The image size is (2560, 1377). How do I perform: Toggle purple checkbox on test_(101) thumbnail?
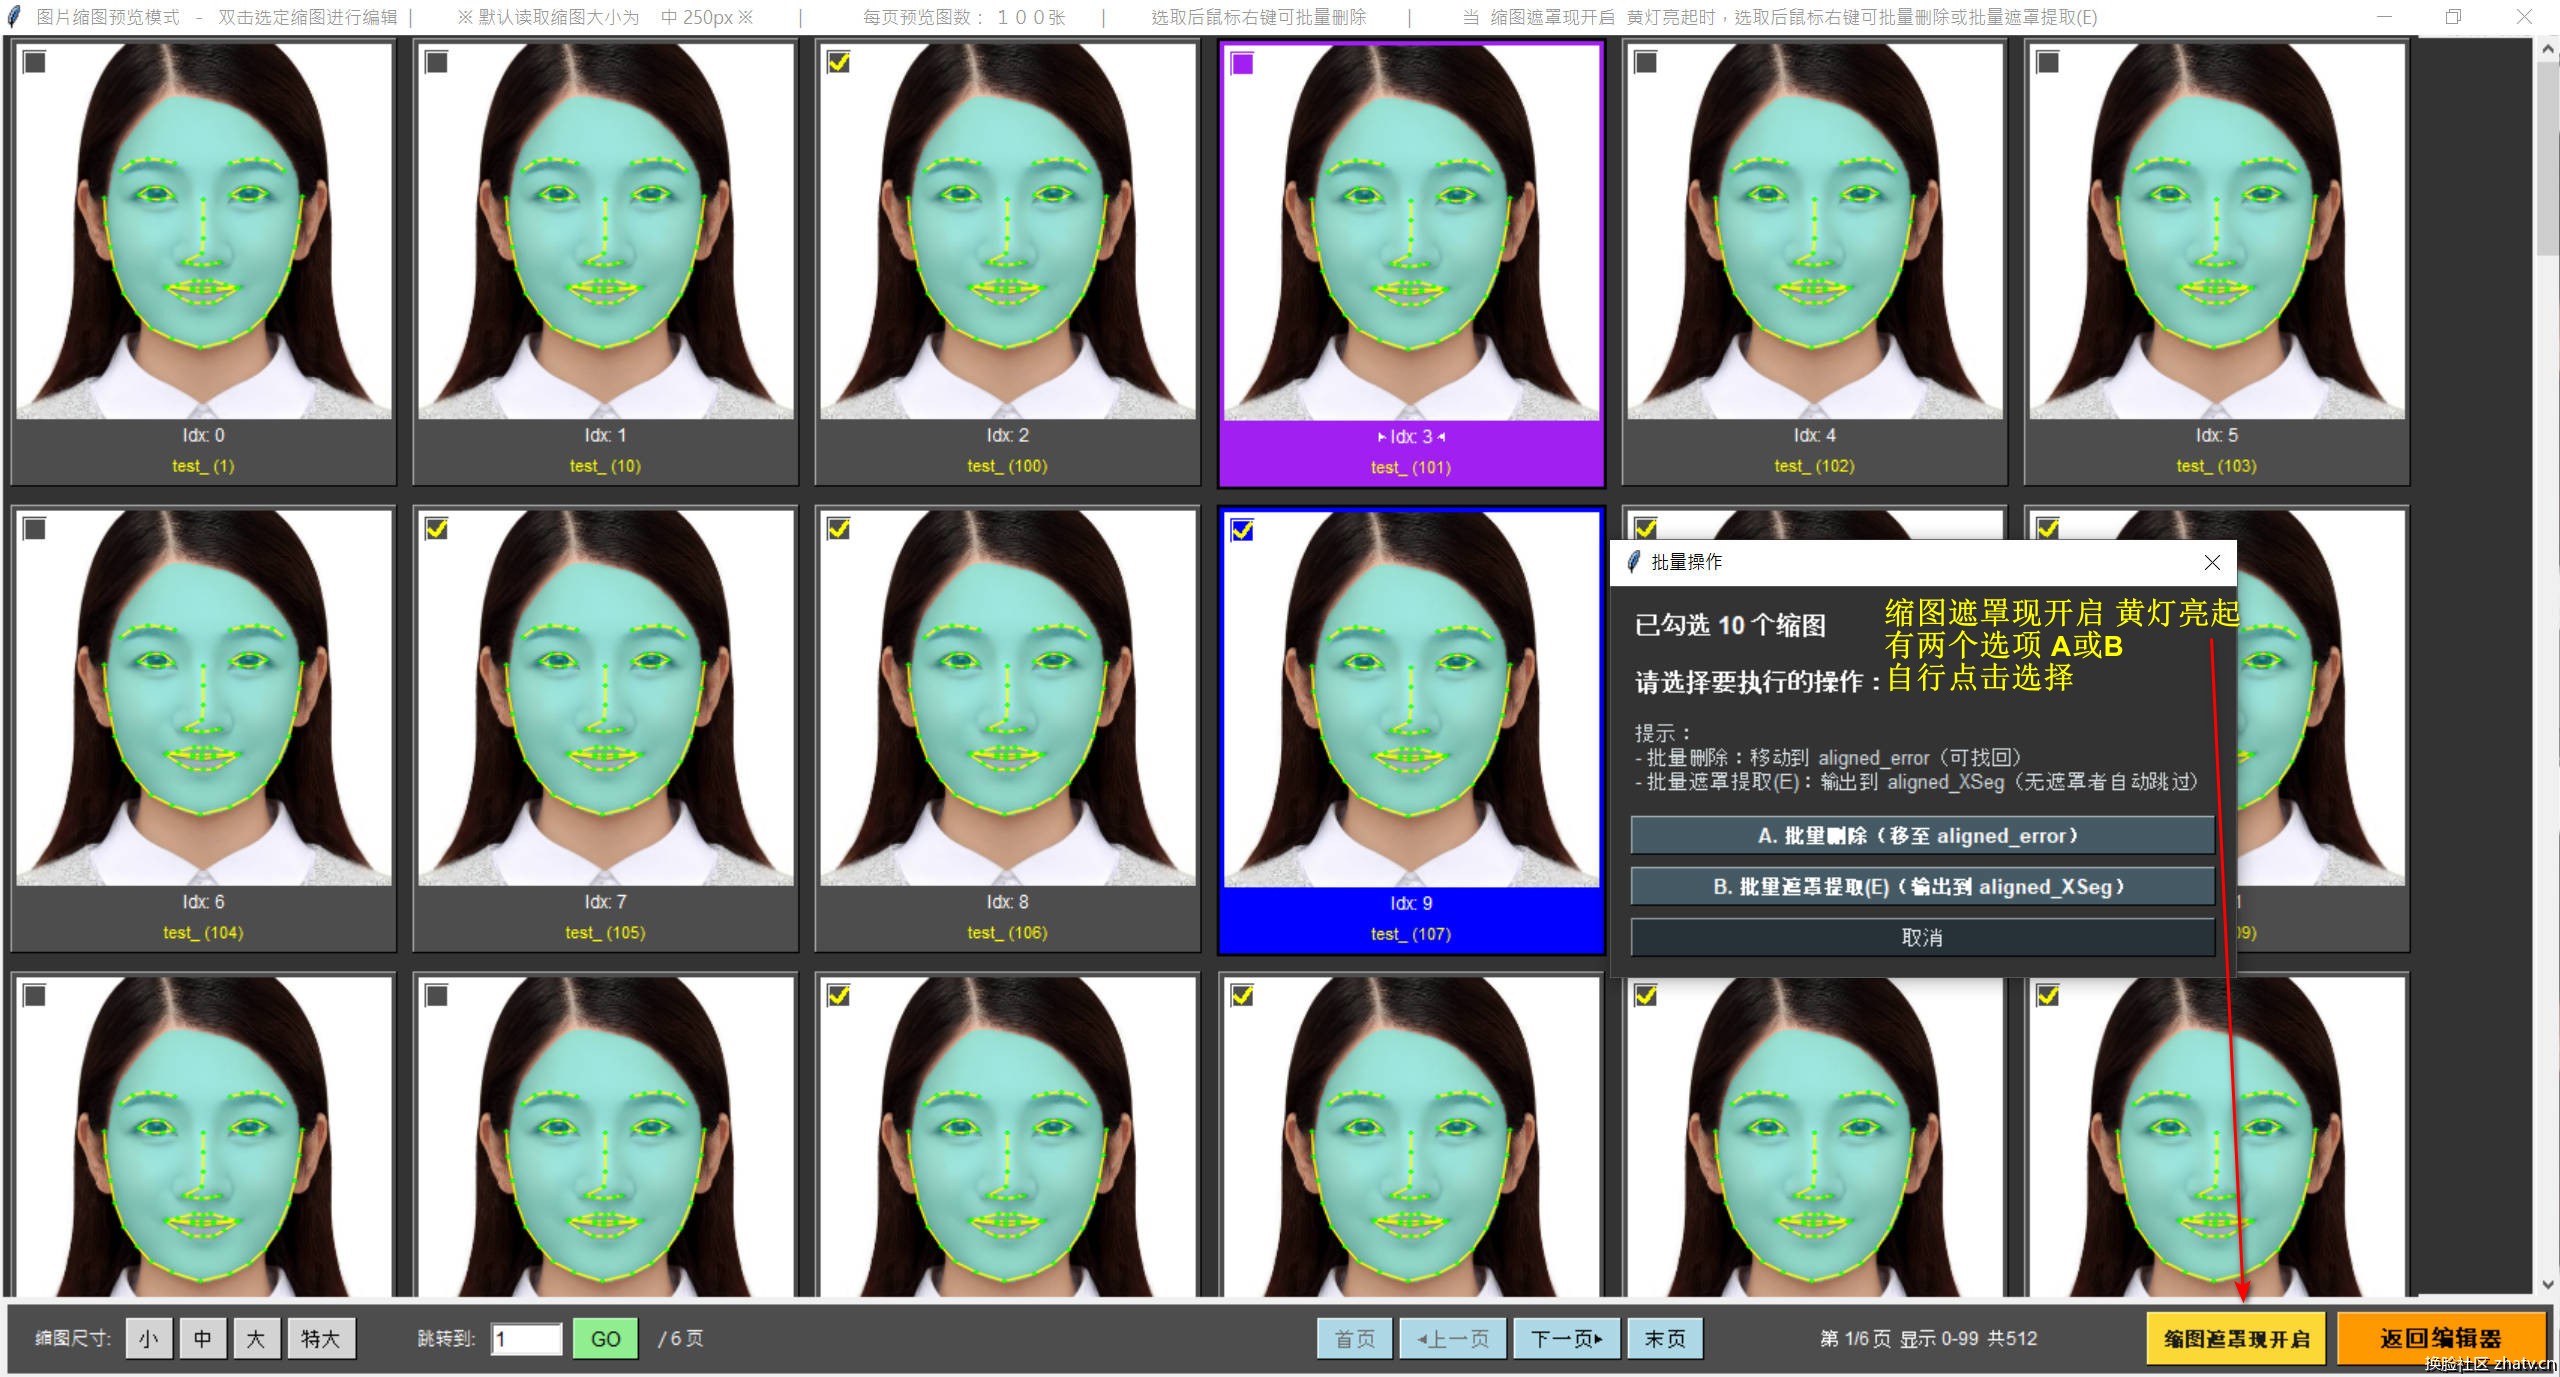(1242, 64)
